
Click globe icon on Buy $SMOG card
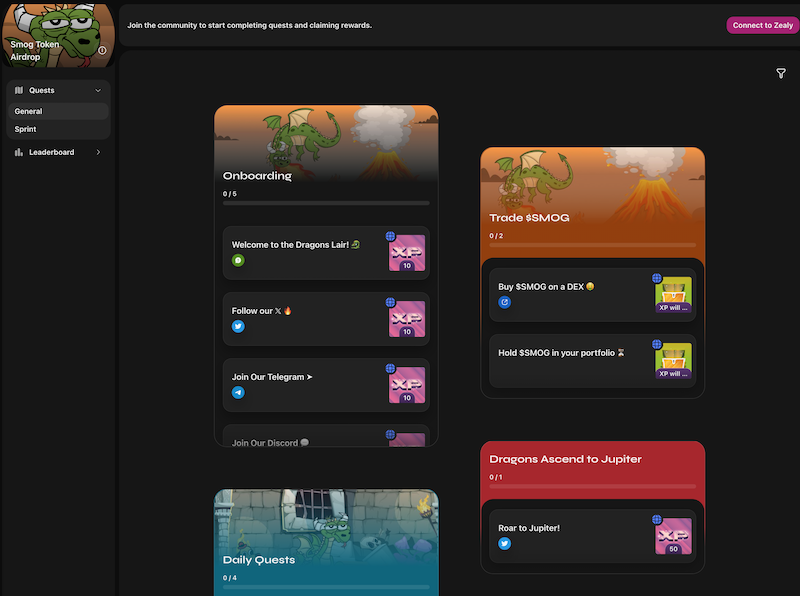pos(657,278)
